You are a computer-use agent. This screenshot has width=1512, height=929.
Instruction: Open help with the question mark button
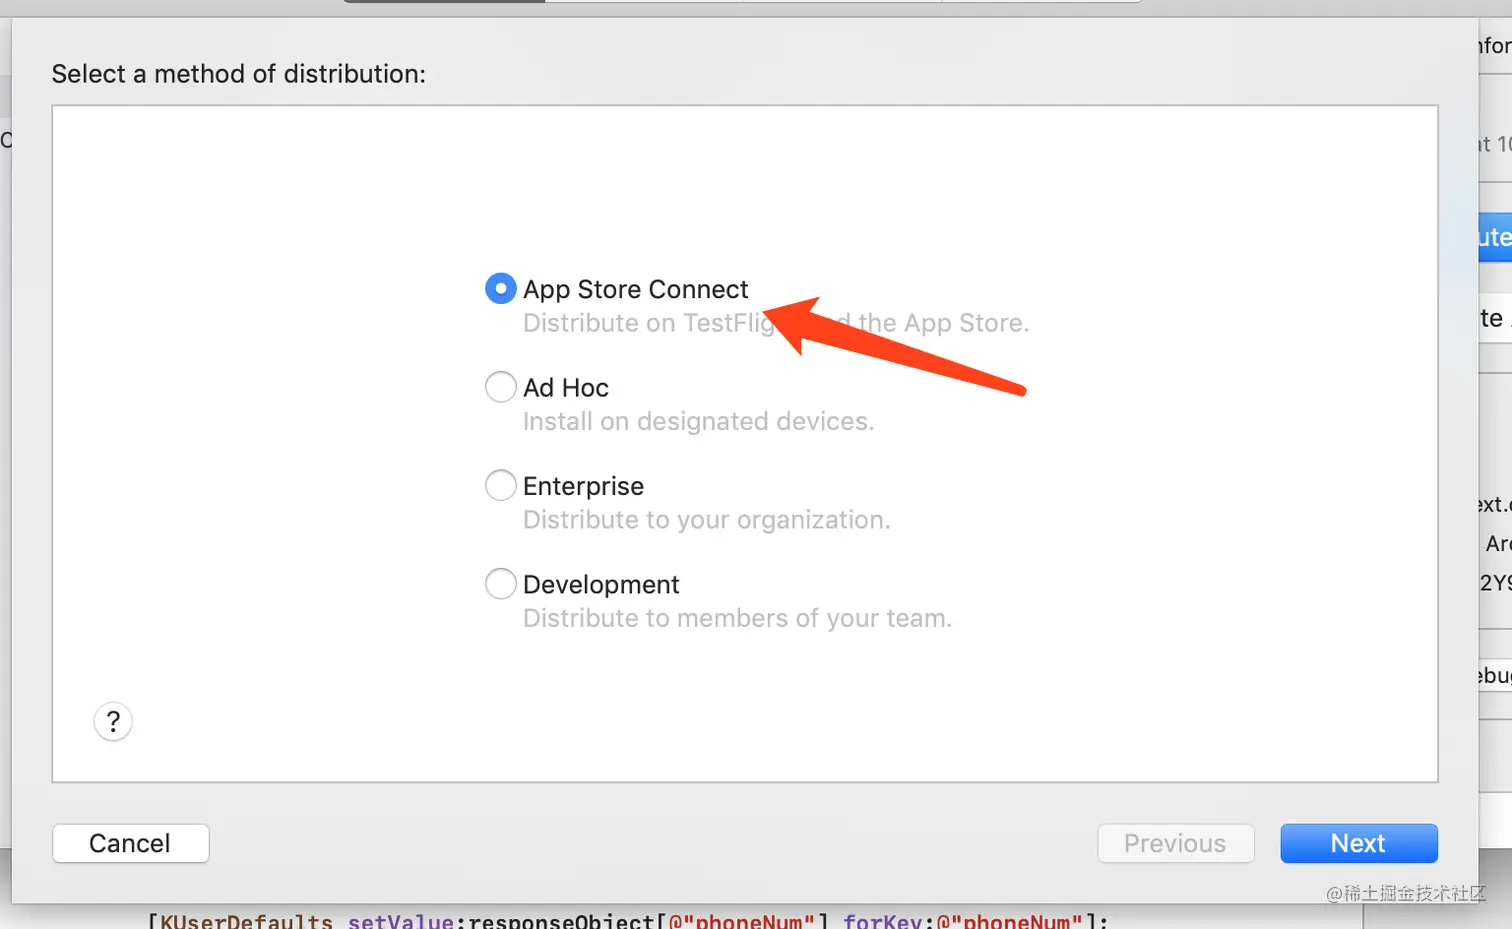click(x=113, y=721)
